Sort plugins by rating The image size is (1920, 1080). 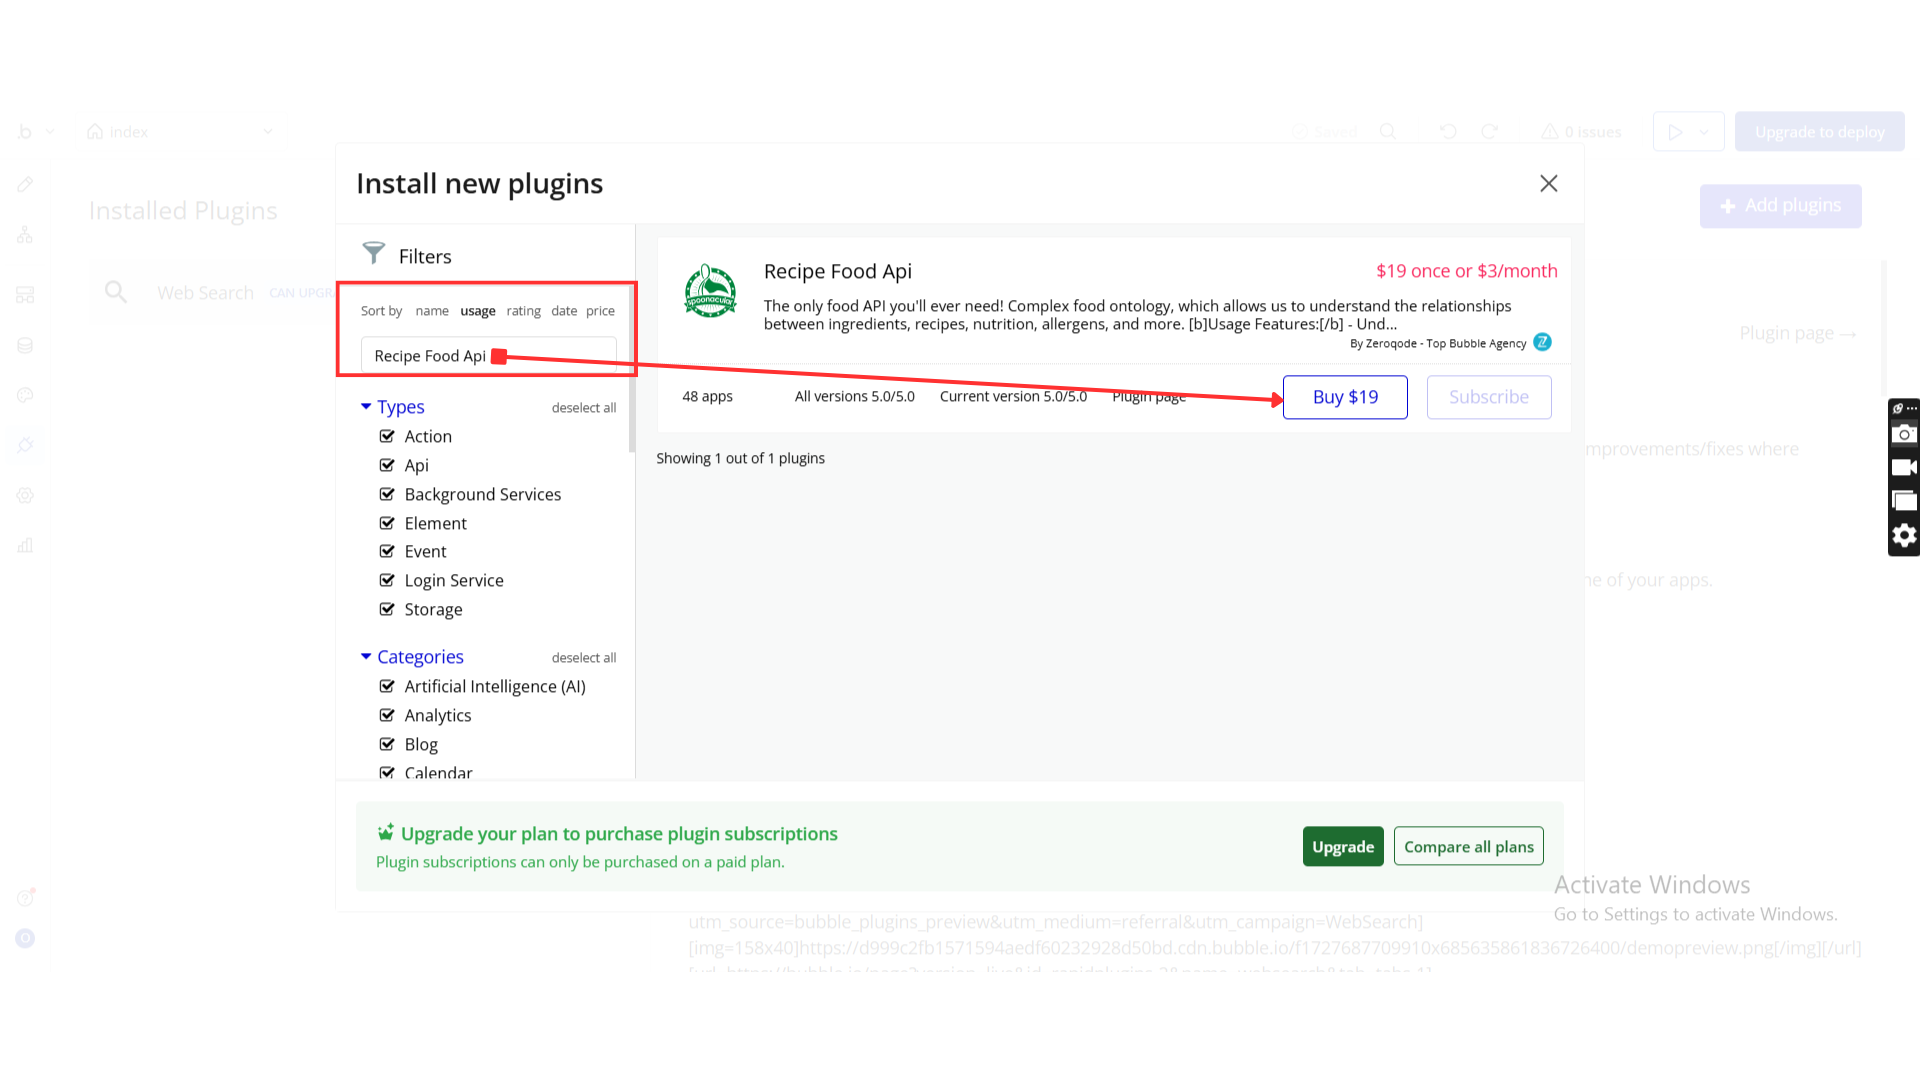coord(523,311)
